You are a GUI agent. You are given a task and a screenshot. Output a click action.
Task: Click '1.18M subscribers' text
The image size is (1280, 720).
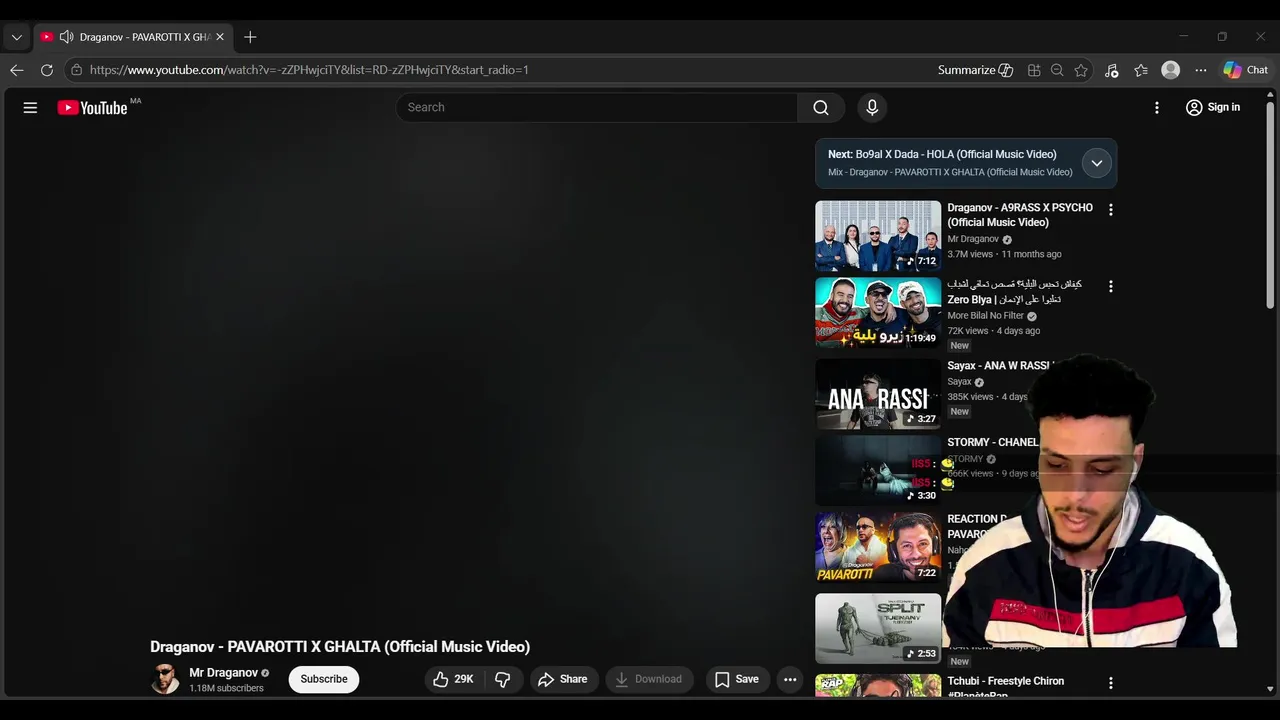coord(227,689)
